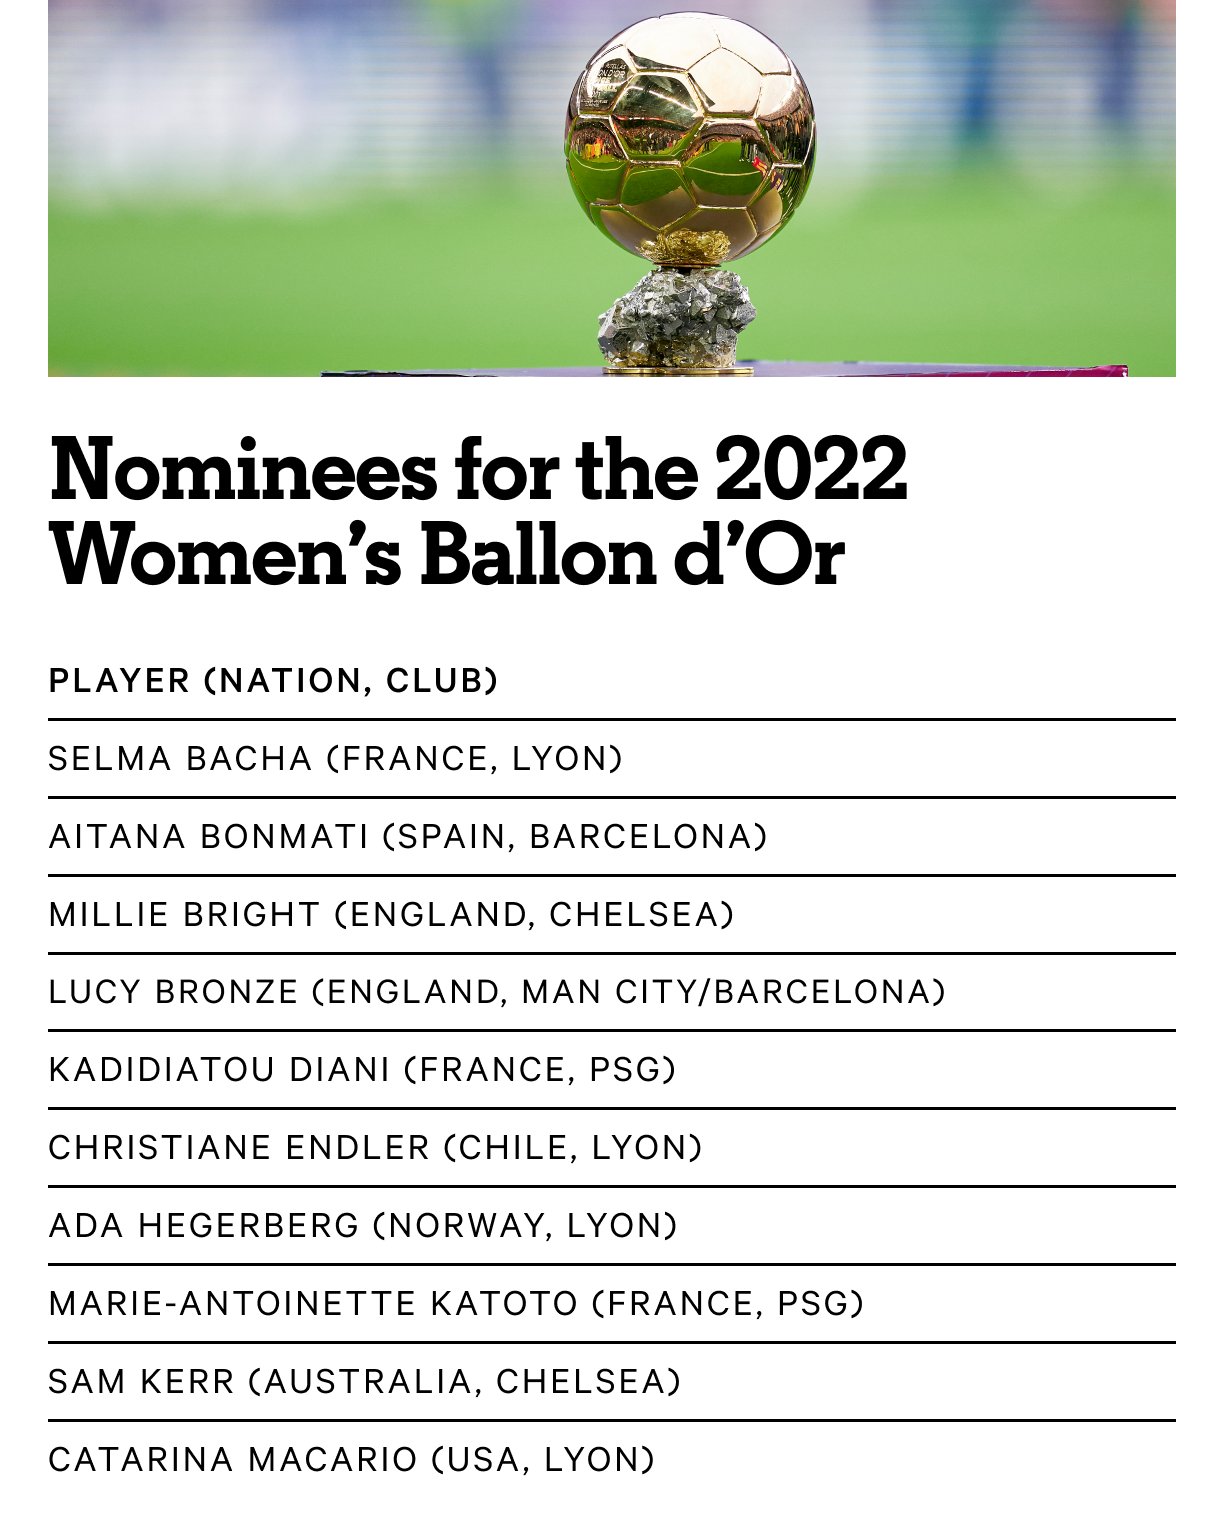Image resolution: width=1224 pixels, height=1530 pixels.
Task: Click the PLAYER (NATION, CLUB) table header
Action: point(273,681)
